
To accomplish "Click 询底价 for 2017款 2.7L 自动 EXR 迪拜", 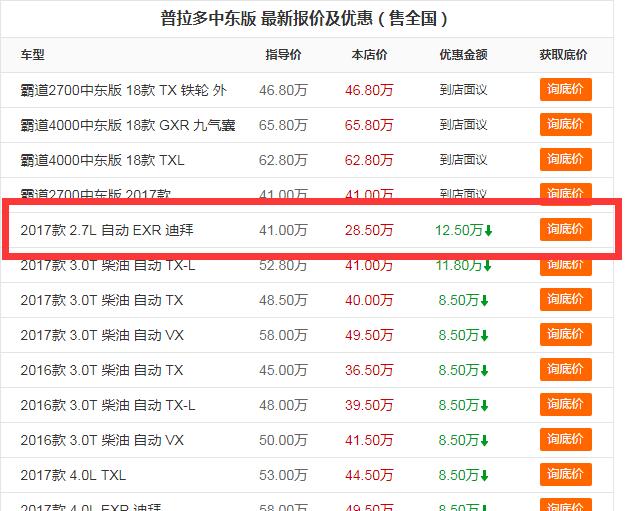I will point(565,229).
